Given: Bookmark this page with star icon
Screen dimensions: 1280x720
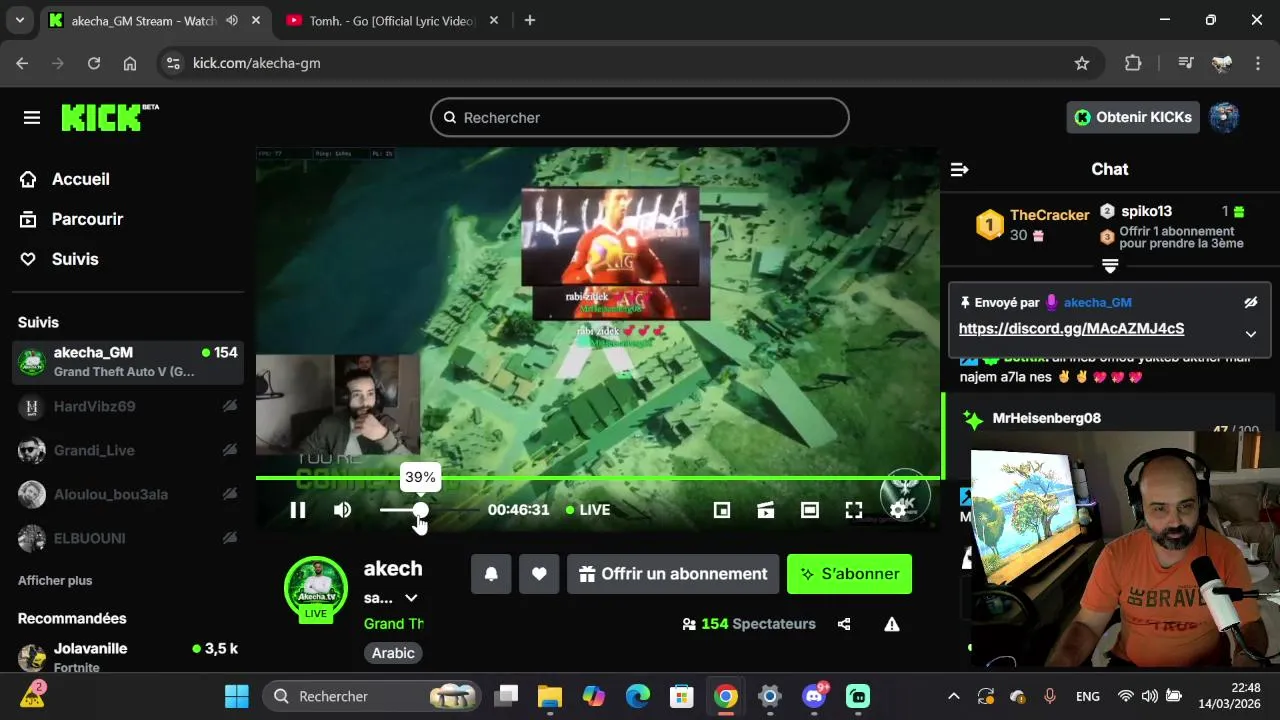Looking at the screenshot, I should tap(1081, 63).
